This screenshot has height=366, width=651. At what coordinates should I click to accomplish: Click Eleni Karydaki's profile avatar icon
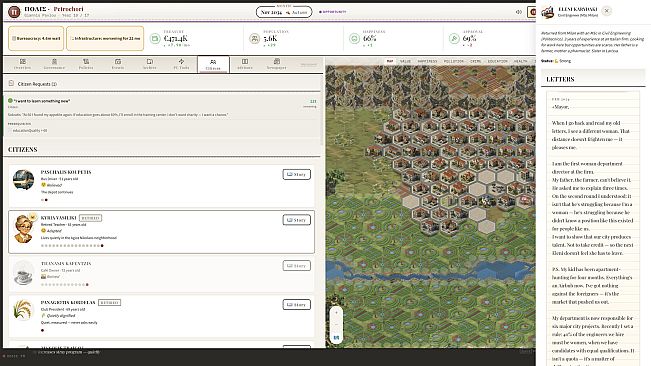[x=548, y=12]
